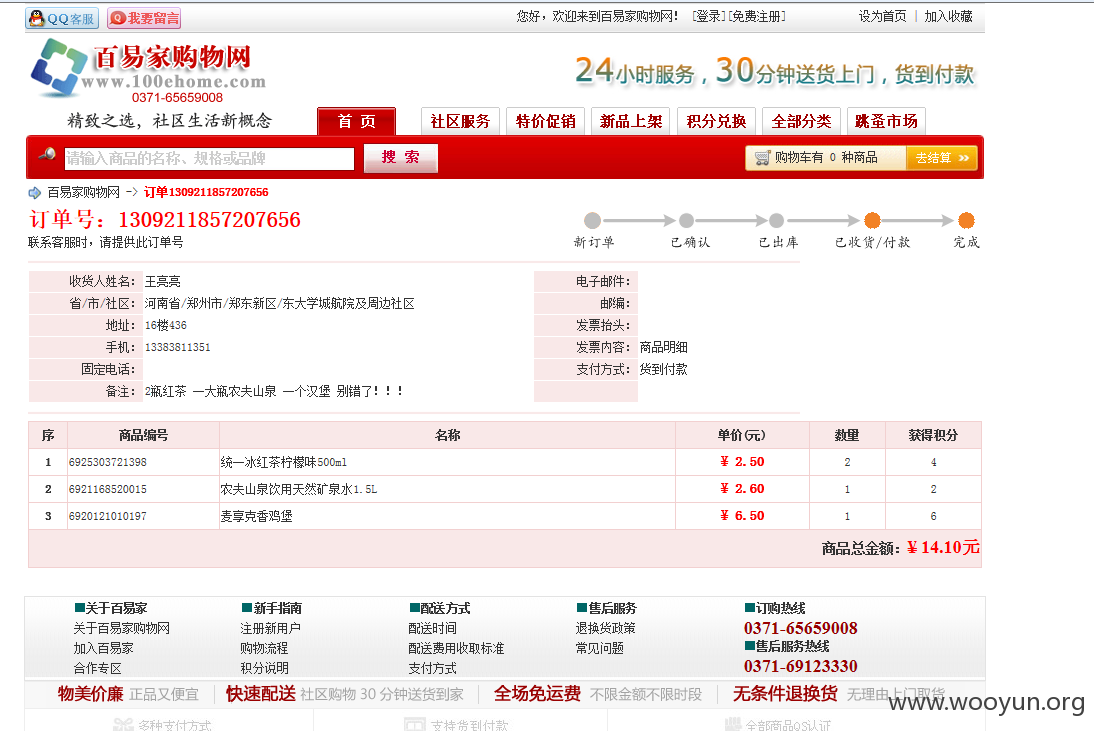Open 积分说明 footer link
This screenshot has width=1094, height=731.
264,668
